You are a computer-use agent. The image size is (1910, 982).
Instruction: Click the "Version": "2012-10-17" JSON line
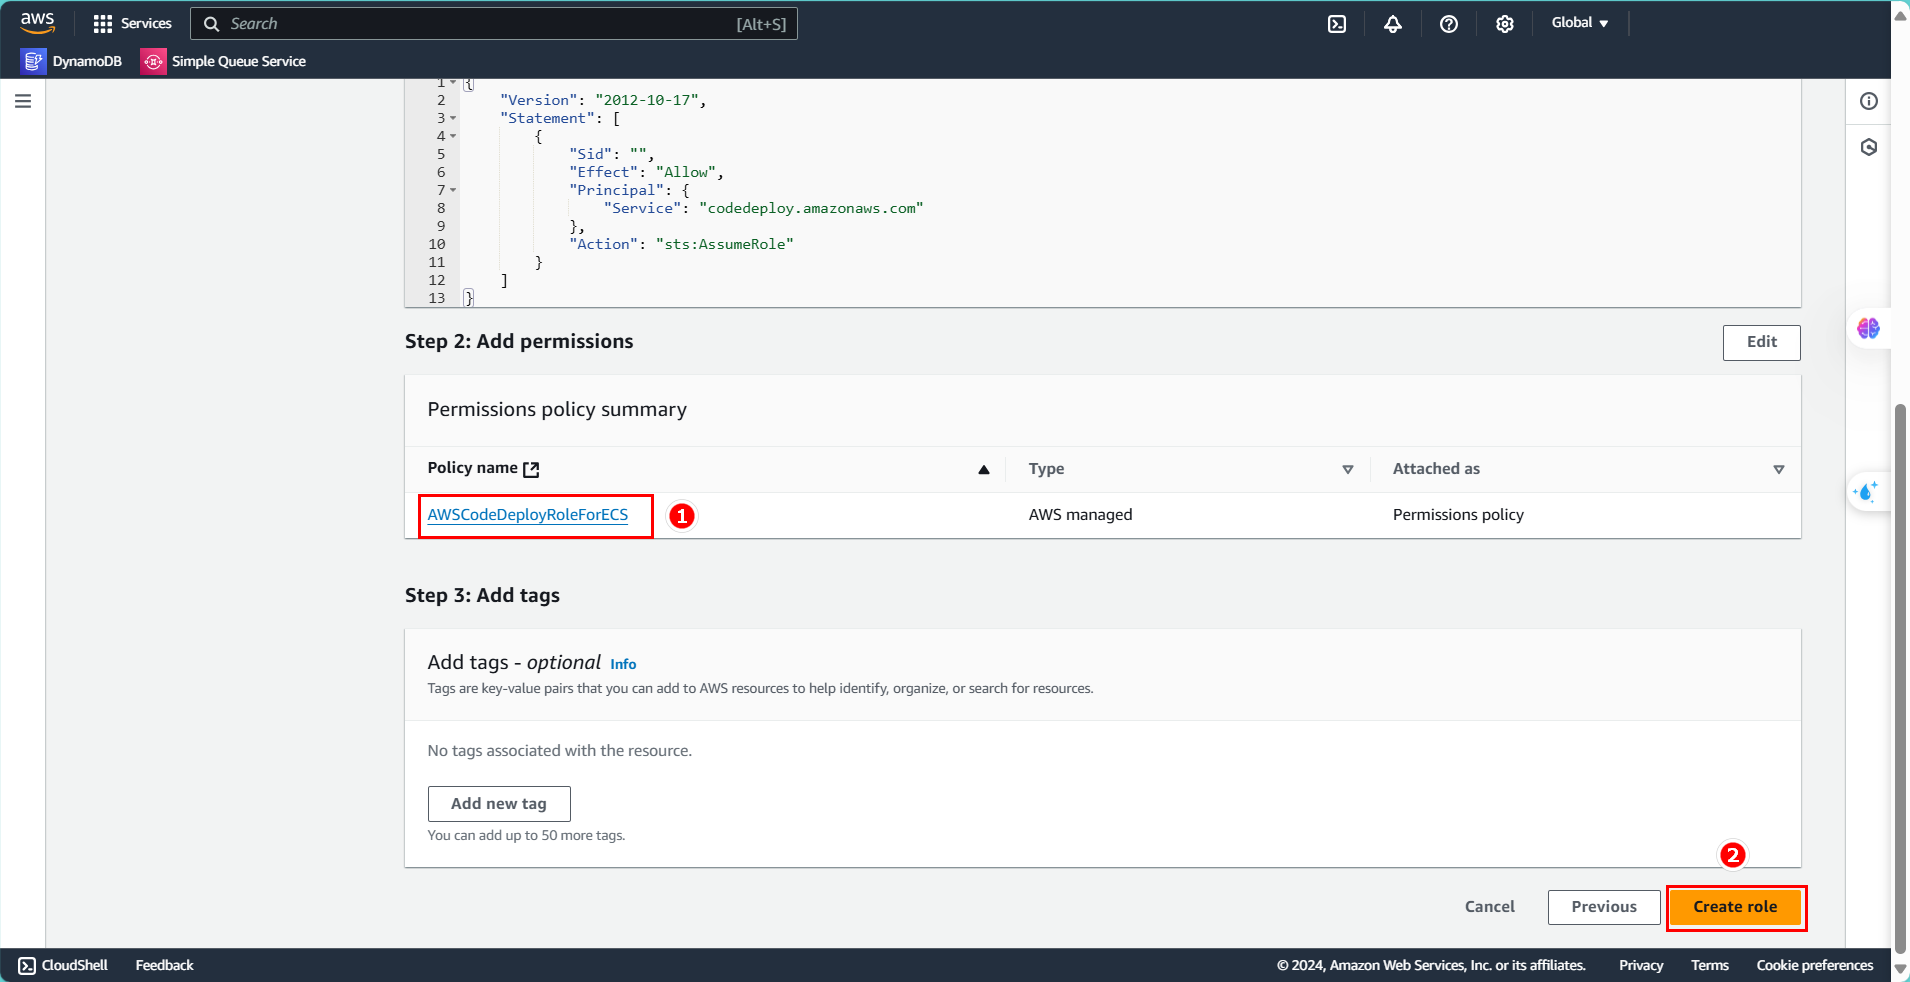[x=603, y=100]
